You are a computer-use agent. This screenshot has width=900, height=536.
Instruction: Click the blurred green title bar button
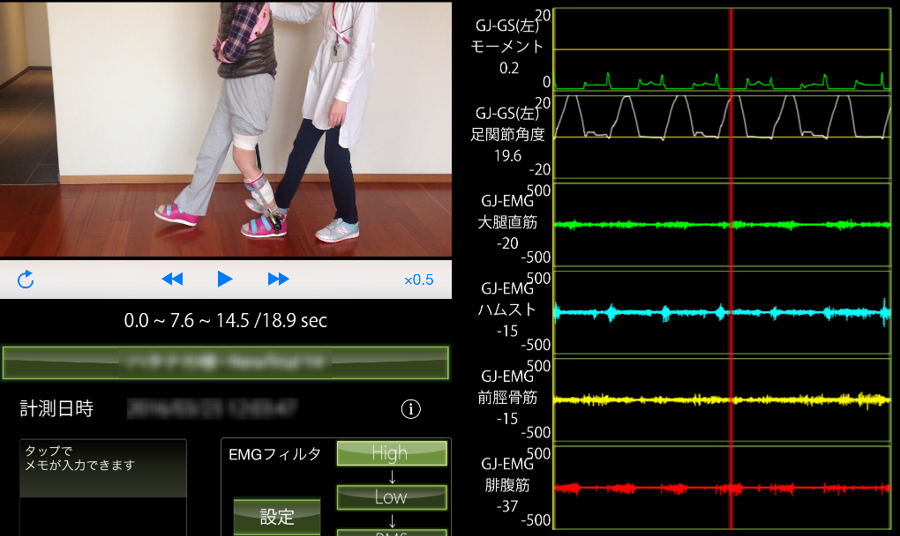(x=225, y=361)
